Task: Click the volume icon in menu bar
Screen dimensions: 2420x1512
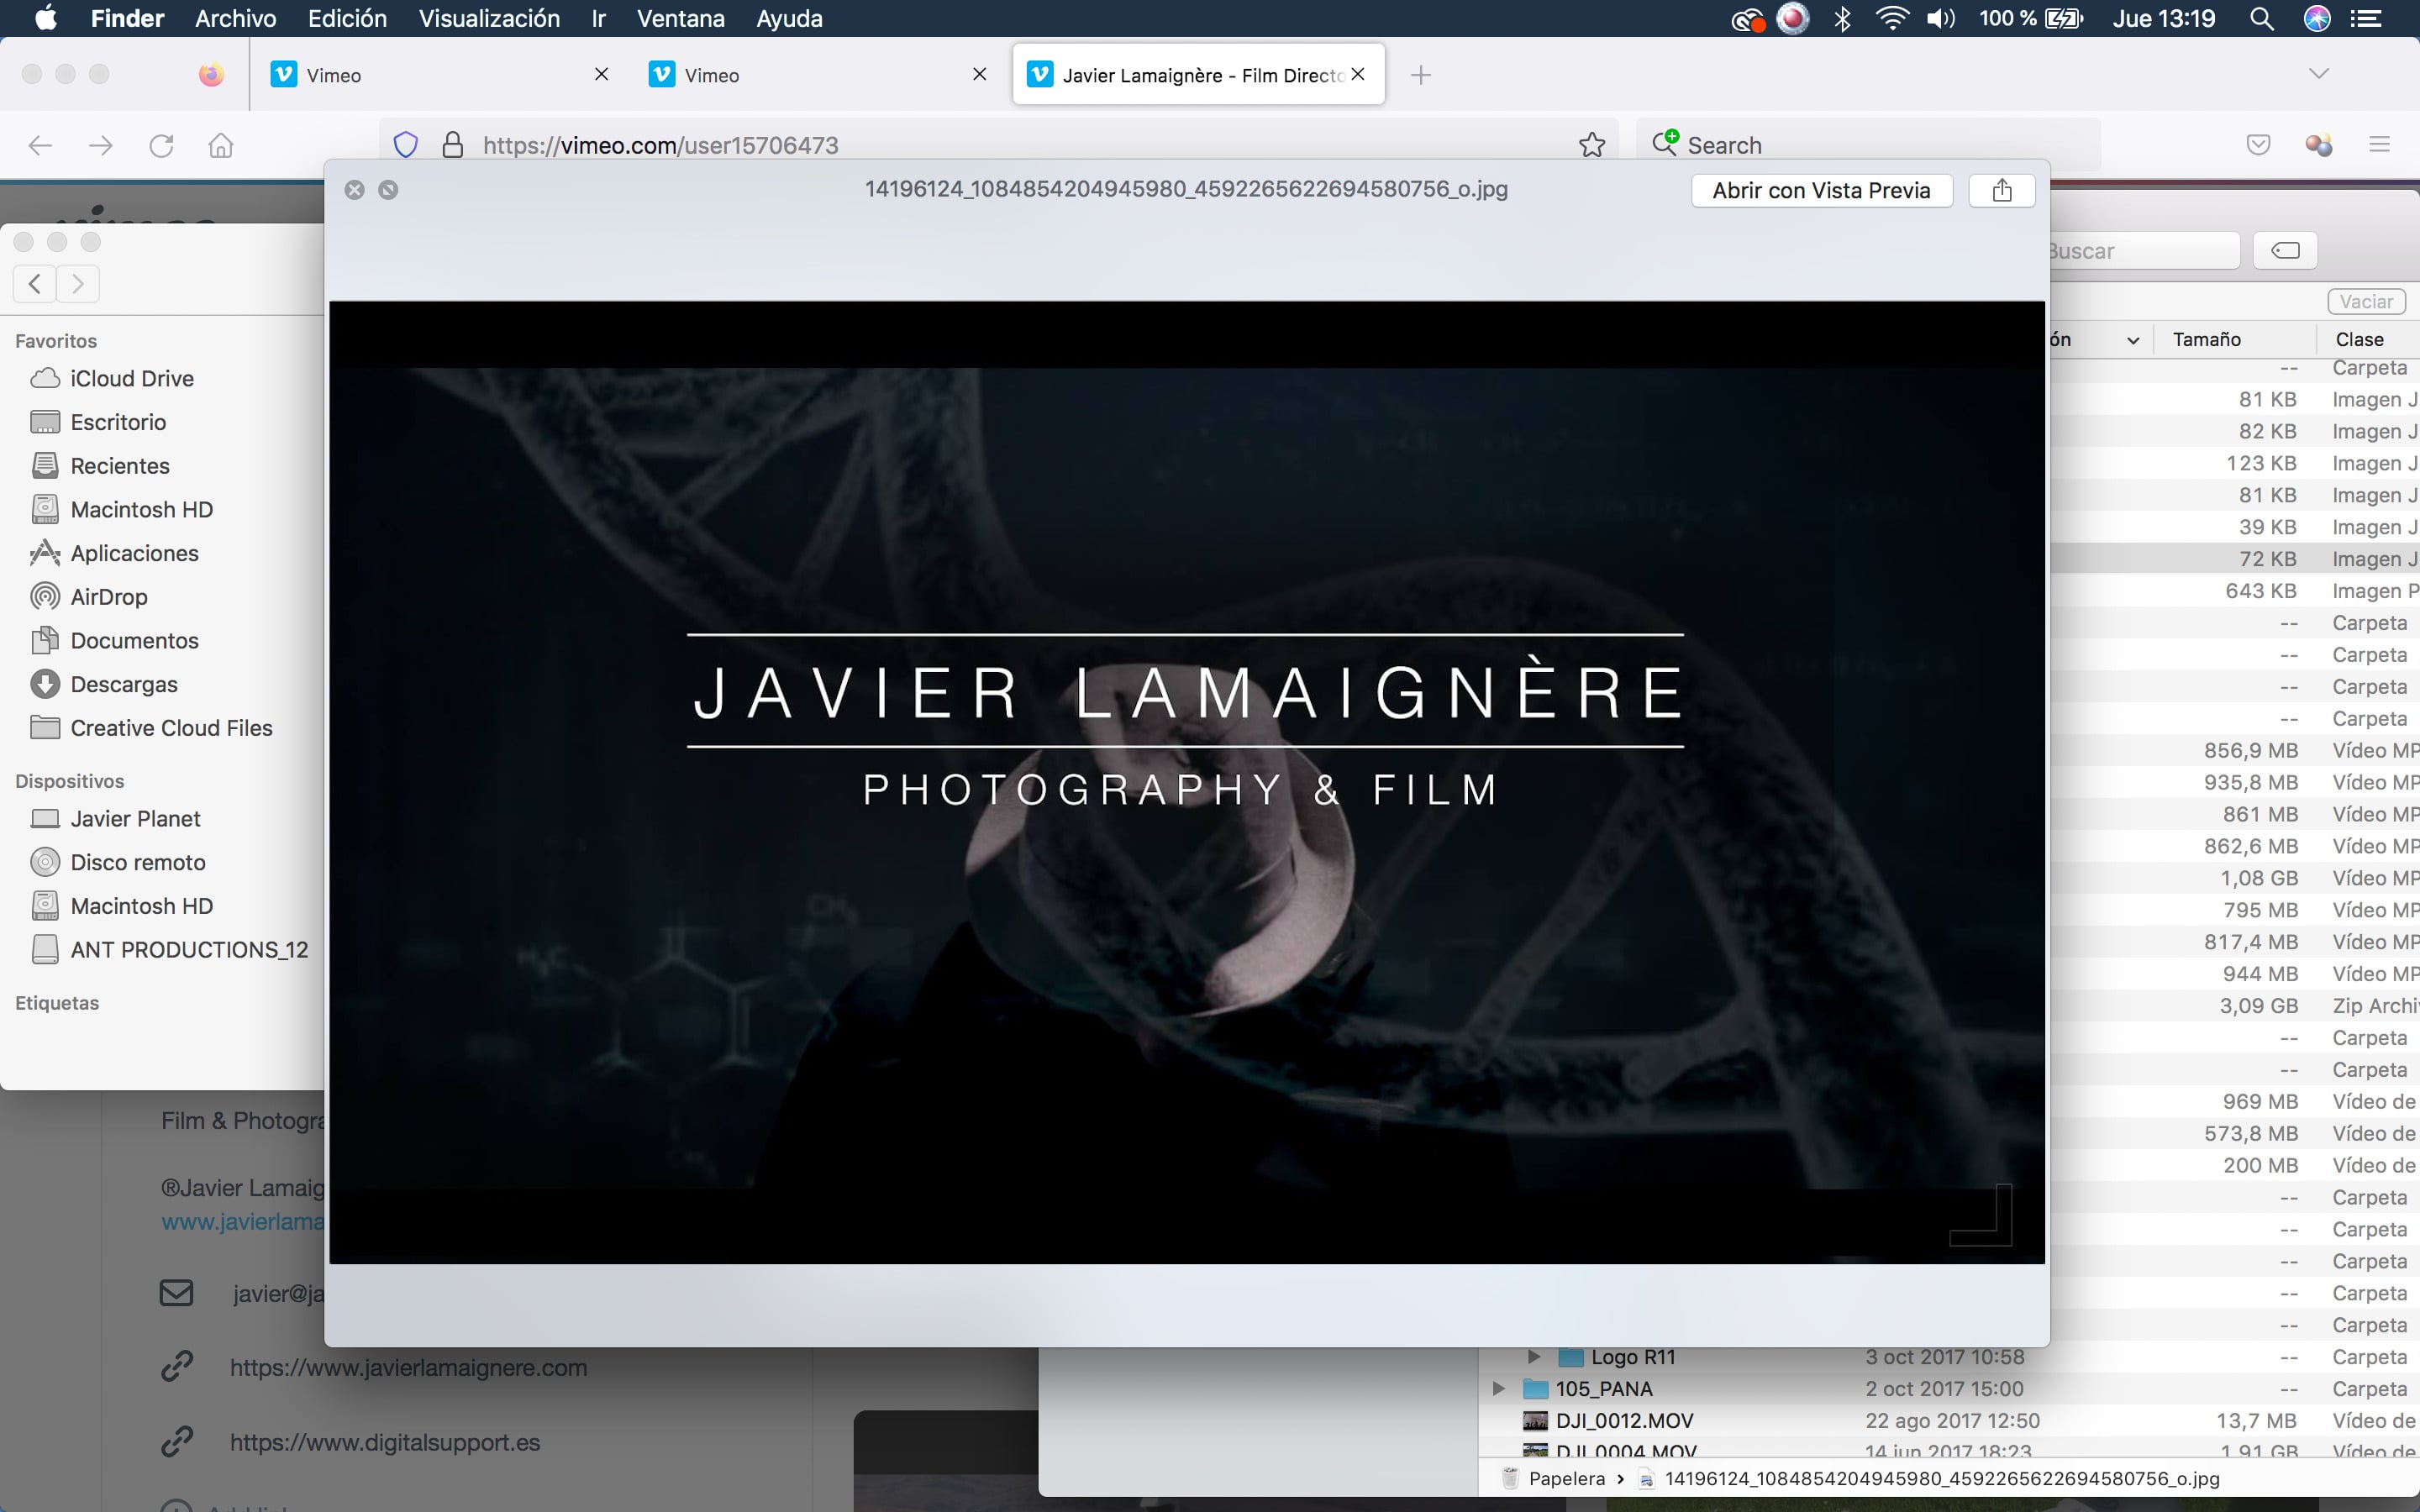Action: [x=1941, y=18]
